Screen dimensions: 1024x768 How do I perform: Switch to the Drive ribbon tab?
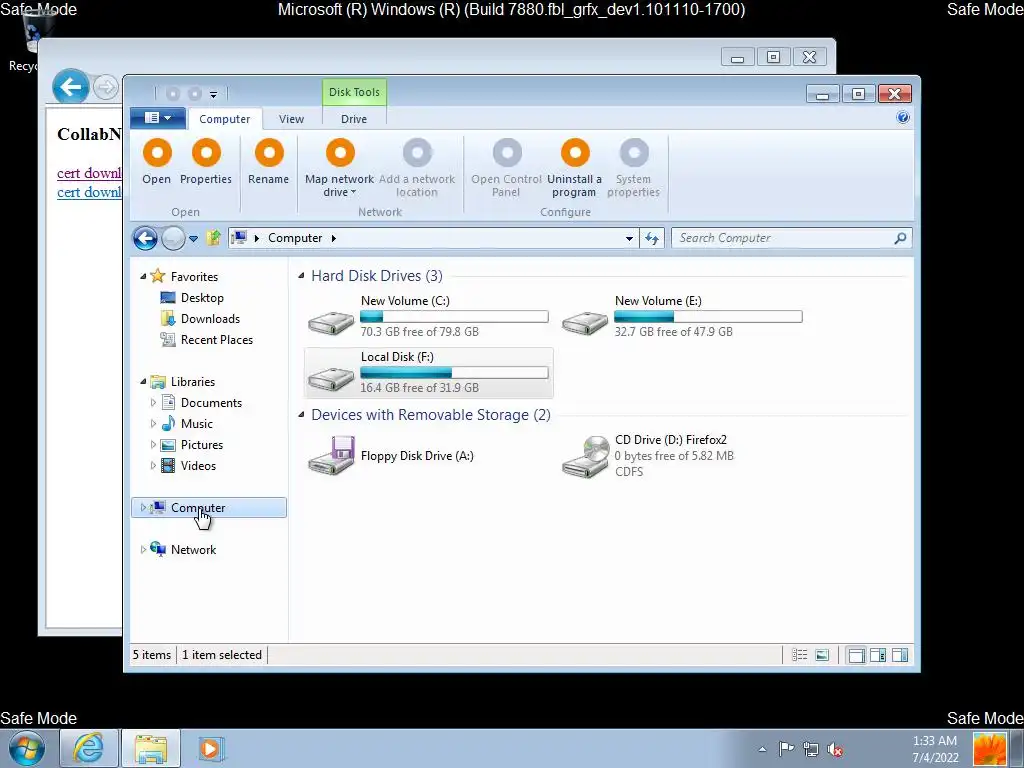pyautogui.click(x=354, y=119)
